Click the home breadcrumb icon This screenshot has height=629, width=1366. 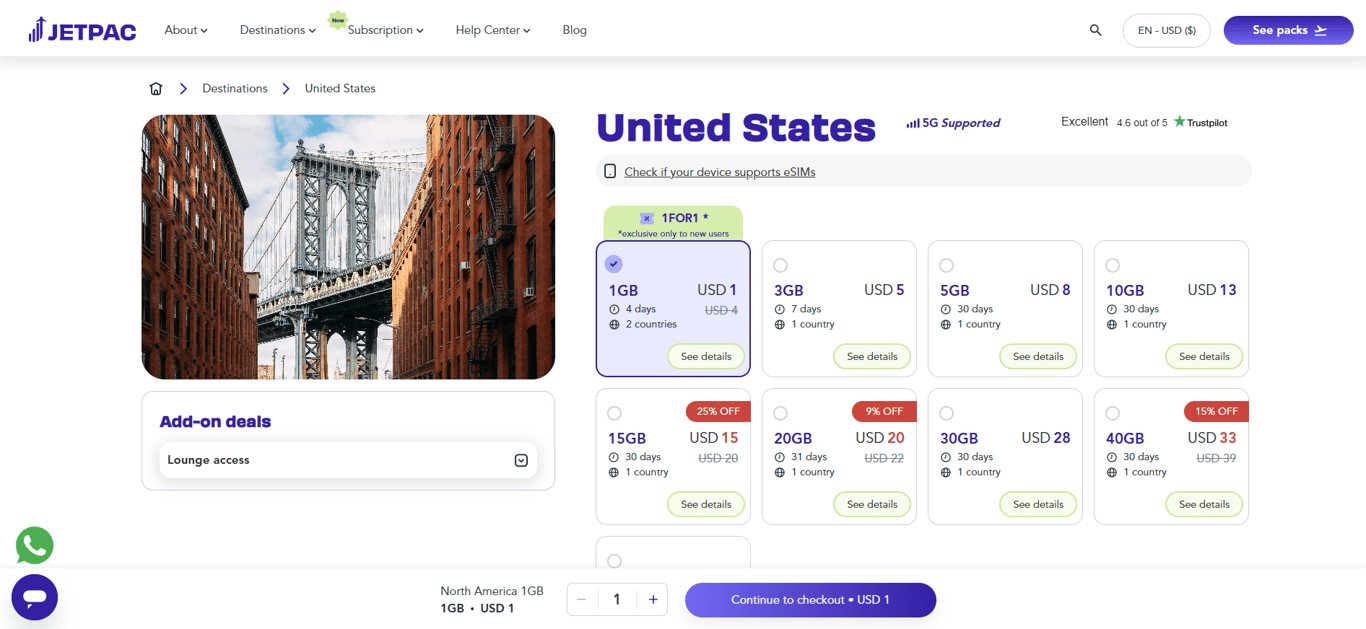coord(156,88)
